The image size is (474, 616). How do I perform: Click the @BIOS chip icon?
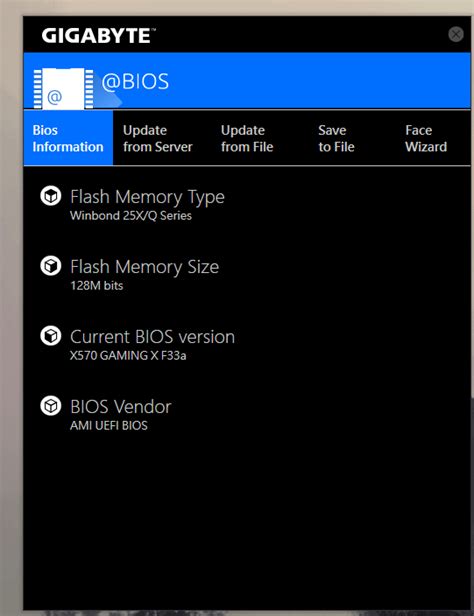point(63,88)
